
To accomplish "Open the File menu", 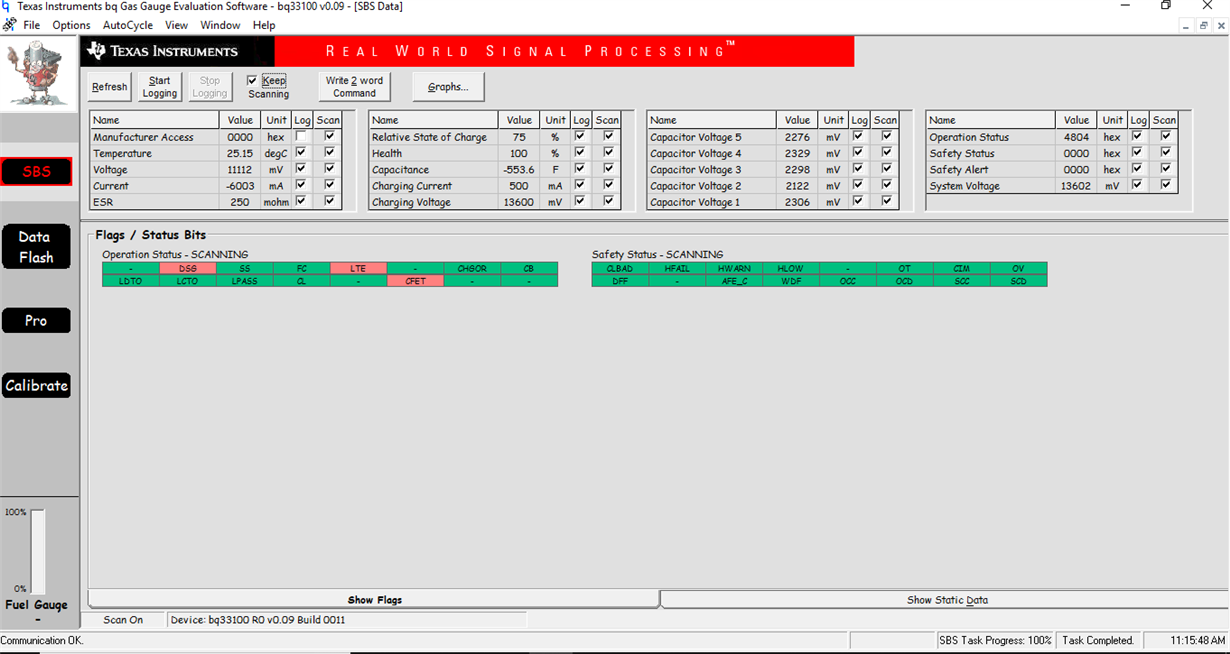I will (x=32, y=25).
